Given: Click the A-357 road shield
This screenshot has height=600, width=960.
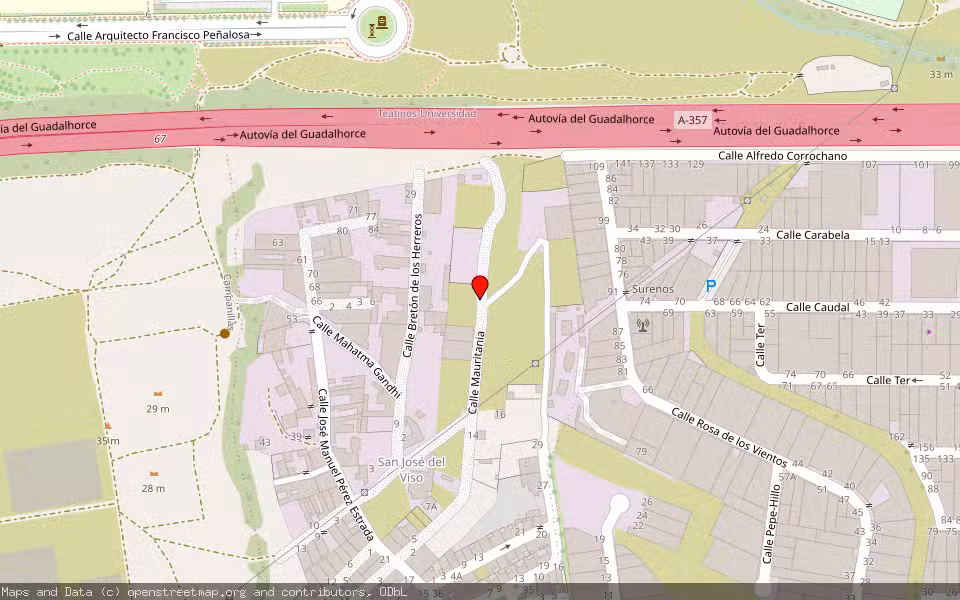Looking at the screenshot, I should (x=692, y=120).
